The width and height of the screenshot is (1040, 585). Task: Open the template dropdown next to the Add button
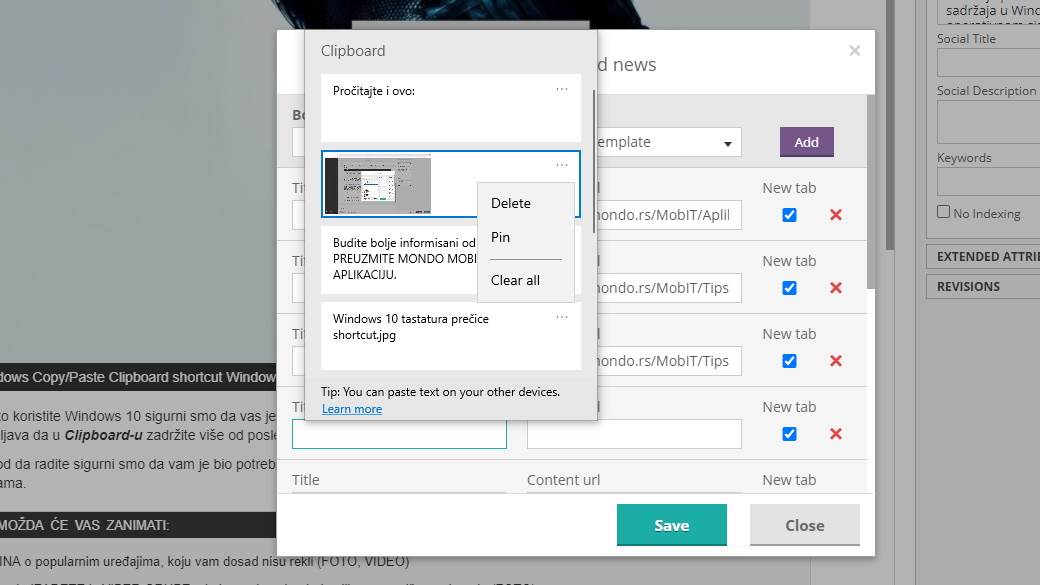coord(665,142)
